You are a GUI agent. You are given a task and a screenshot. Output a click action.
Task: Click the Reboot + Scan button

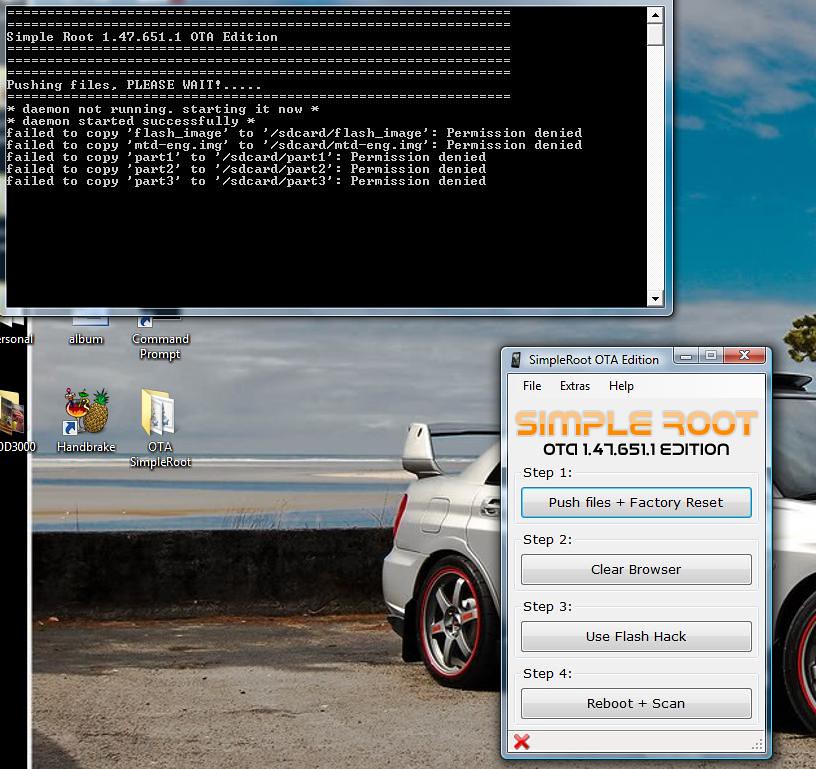click(636, 703)
